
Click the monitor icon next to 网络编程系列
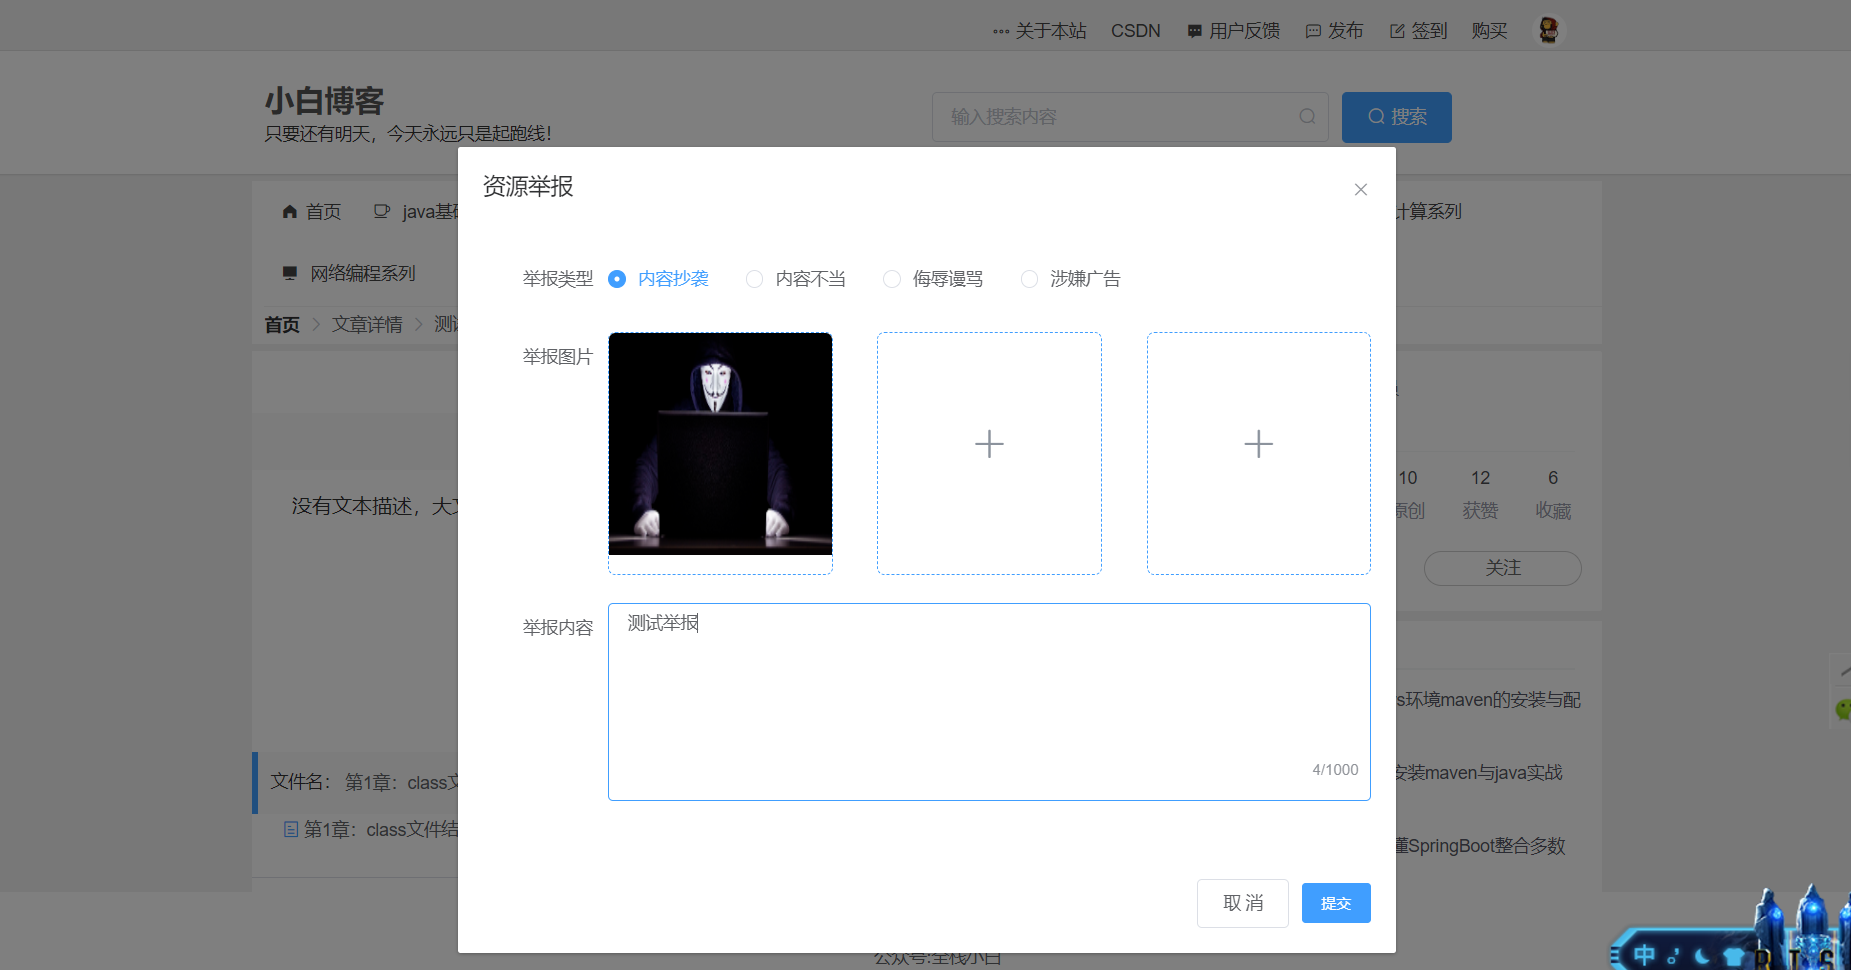[x=290, y=272]
